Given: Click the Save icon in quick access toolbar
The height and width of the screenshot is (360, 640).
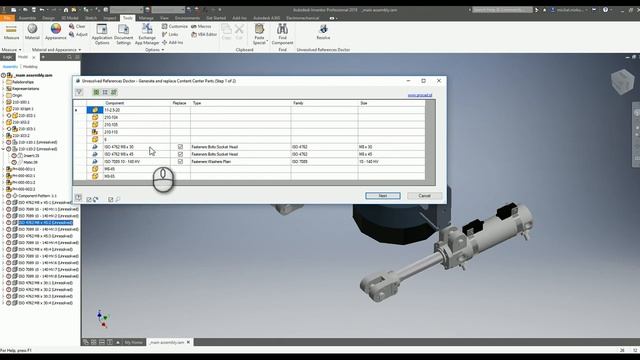Looking at the screenshot, I should click(33, 10).
